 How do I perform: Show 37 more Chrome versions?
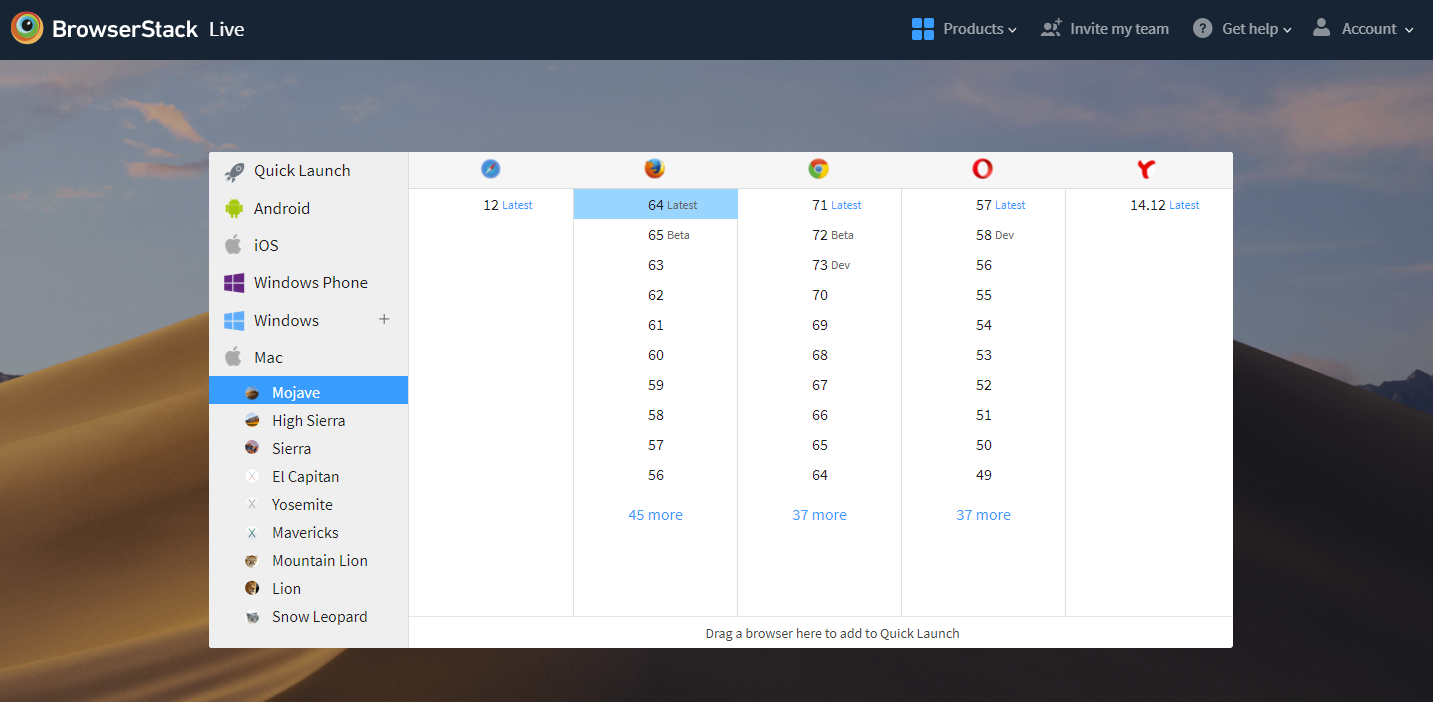[820, 515]
